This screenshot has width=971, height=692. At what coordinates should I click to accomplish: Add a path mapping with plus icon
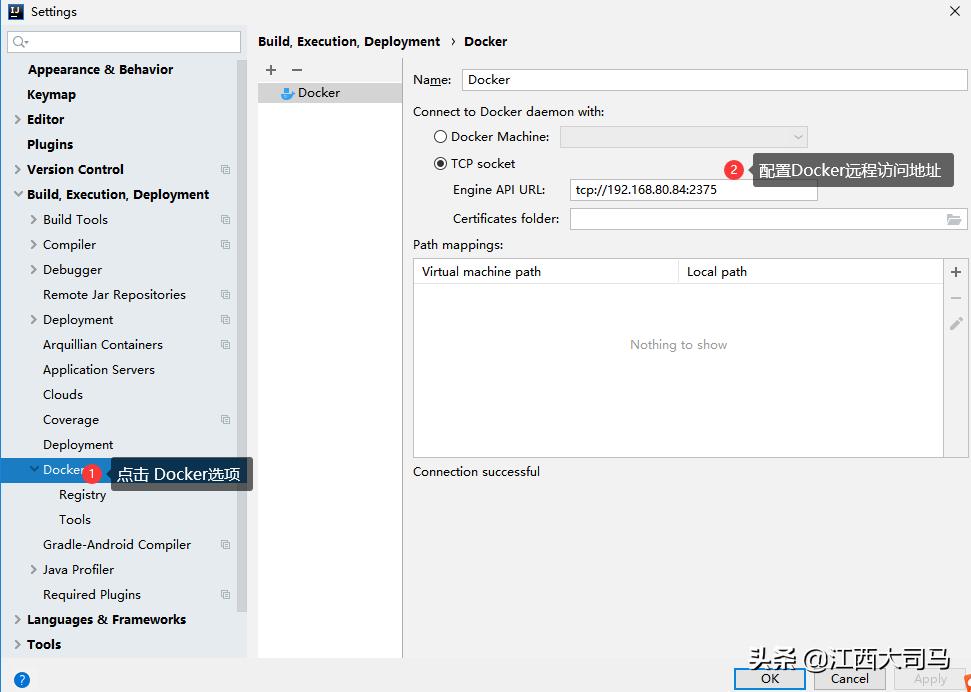click(x=956, y=272)
